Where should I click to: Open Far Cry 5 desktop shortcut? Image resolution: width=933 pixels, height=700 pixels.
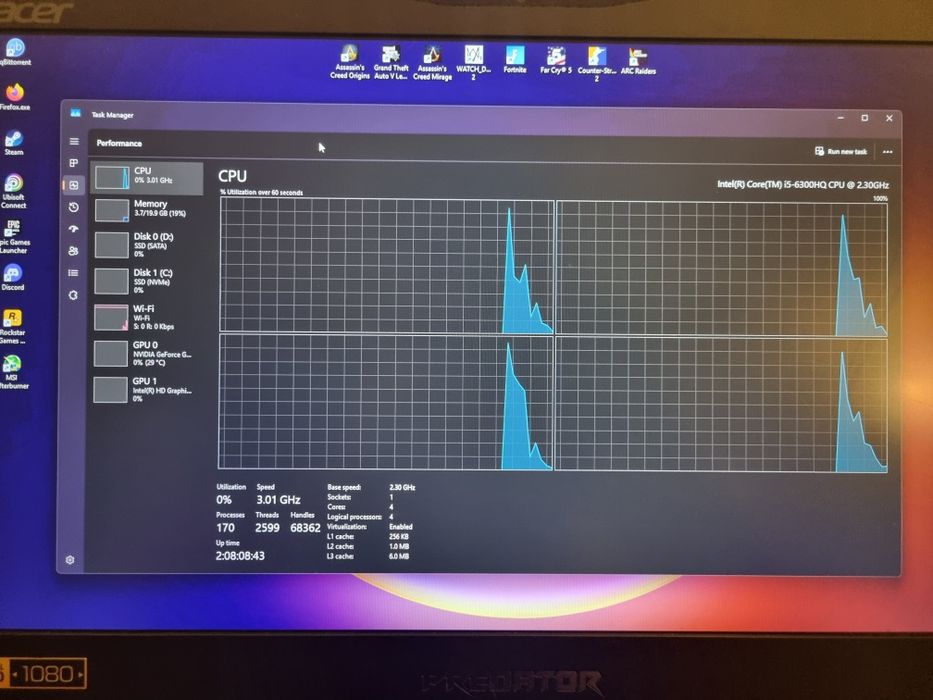pos(556,60)
